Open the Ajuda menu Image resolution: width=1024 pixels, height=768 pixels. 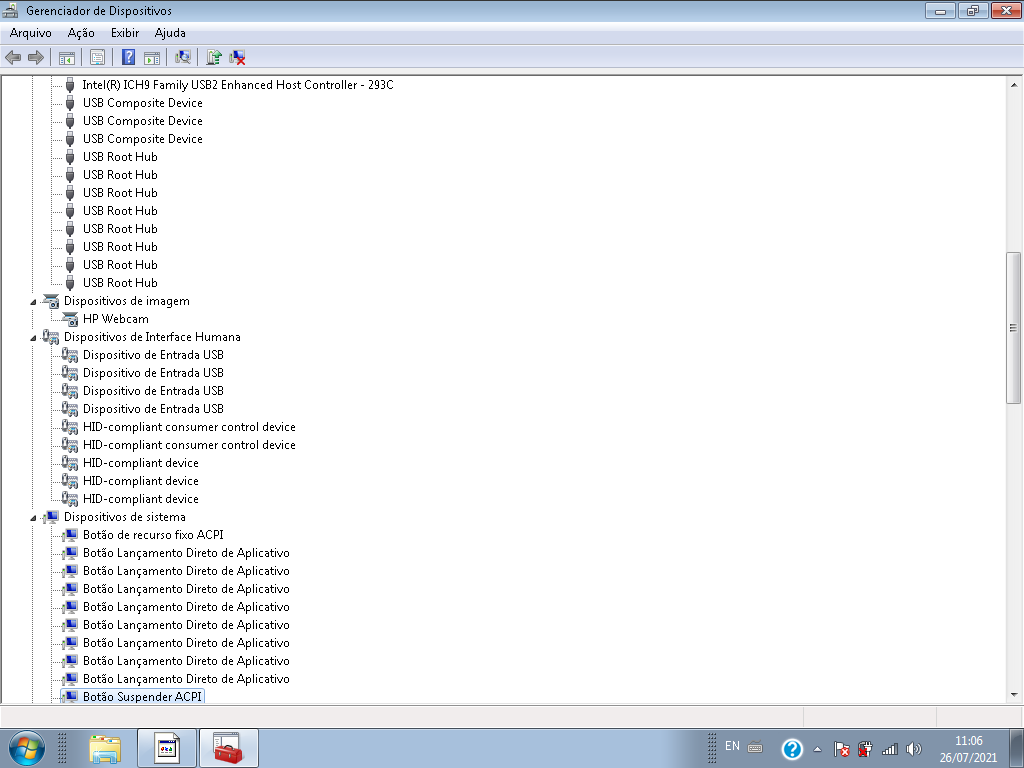(x=170, y=33)
